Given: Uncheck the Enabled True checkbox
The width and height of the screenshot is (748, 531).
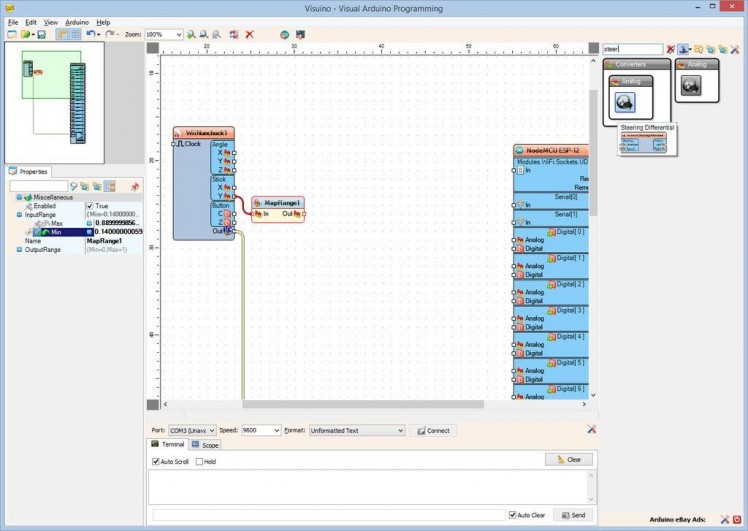Looking at the screenshot, I should click(89, 206).
